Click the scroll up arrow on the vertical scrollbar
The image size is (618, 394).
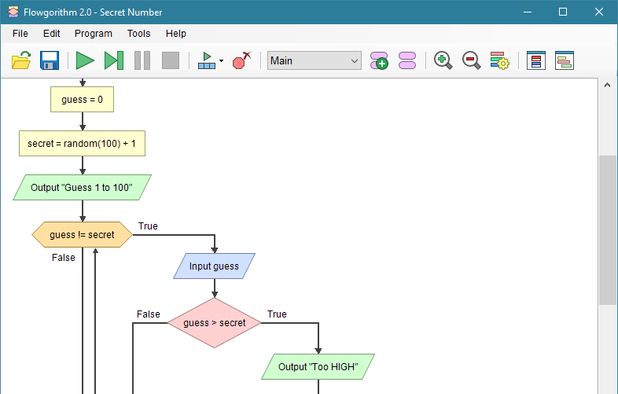(607, 85)
